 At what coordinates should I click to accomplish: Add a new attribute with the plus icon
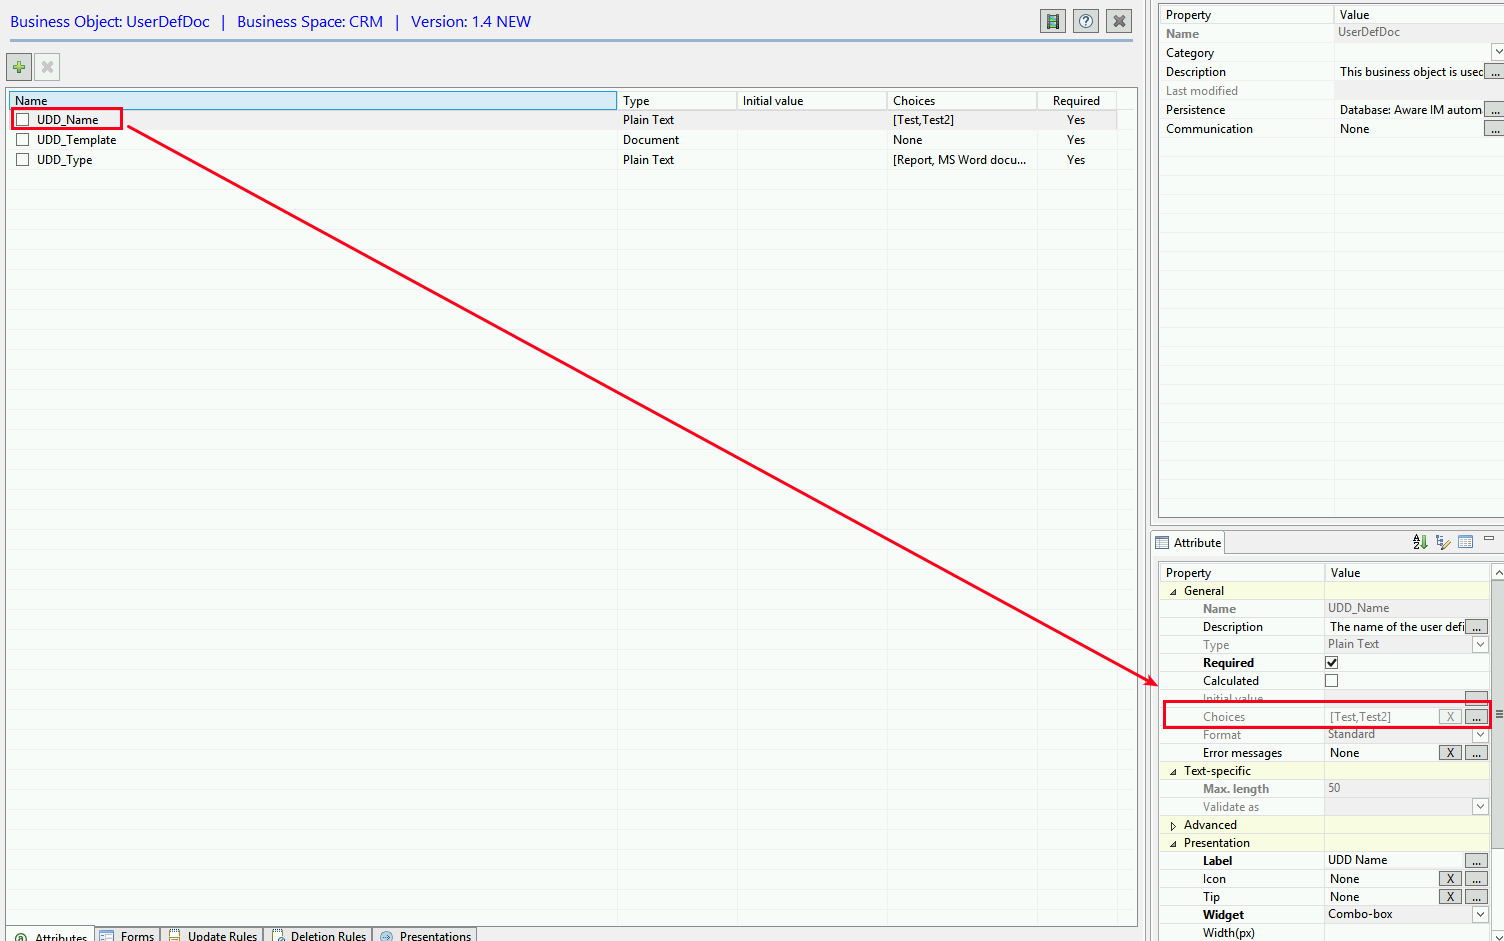(x=19, y=67)
